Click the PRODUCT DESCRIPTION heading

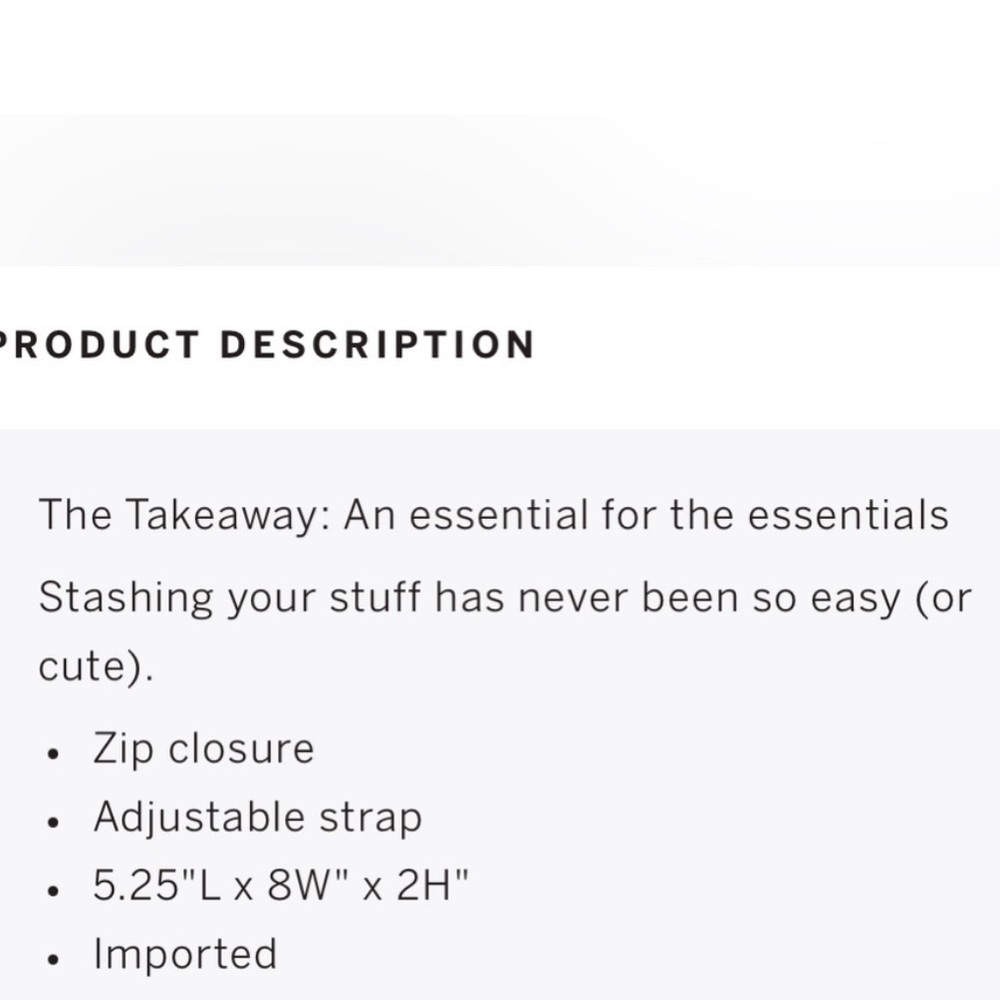[265, 345]
